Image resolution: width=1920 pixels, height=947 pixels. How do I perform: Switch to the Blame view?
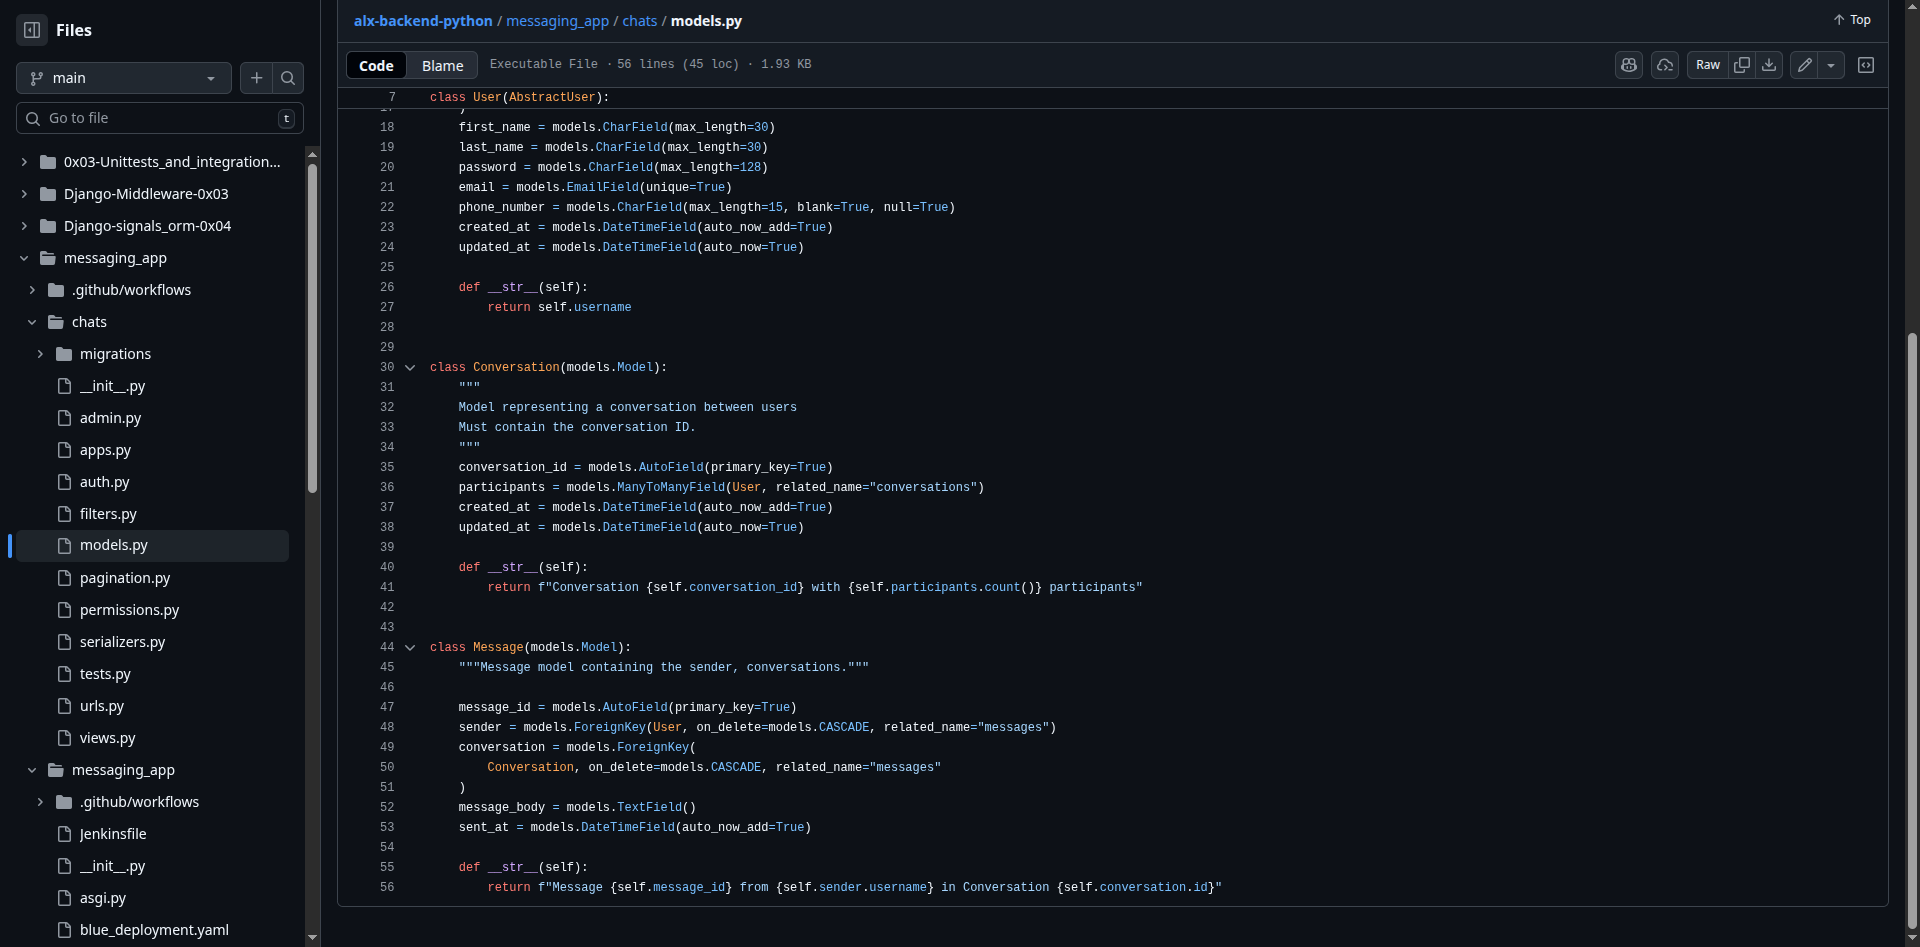tap(442, 65)
